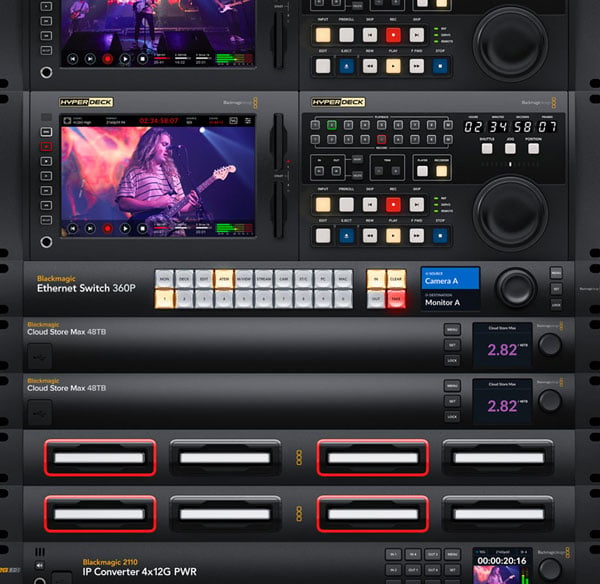The image size is (600, 584).
Task: Tap the 2.82 LCD on lower Cloud Store Max
Action: tap(502, 401)
